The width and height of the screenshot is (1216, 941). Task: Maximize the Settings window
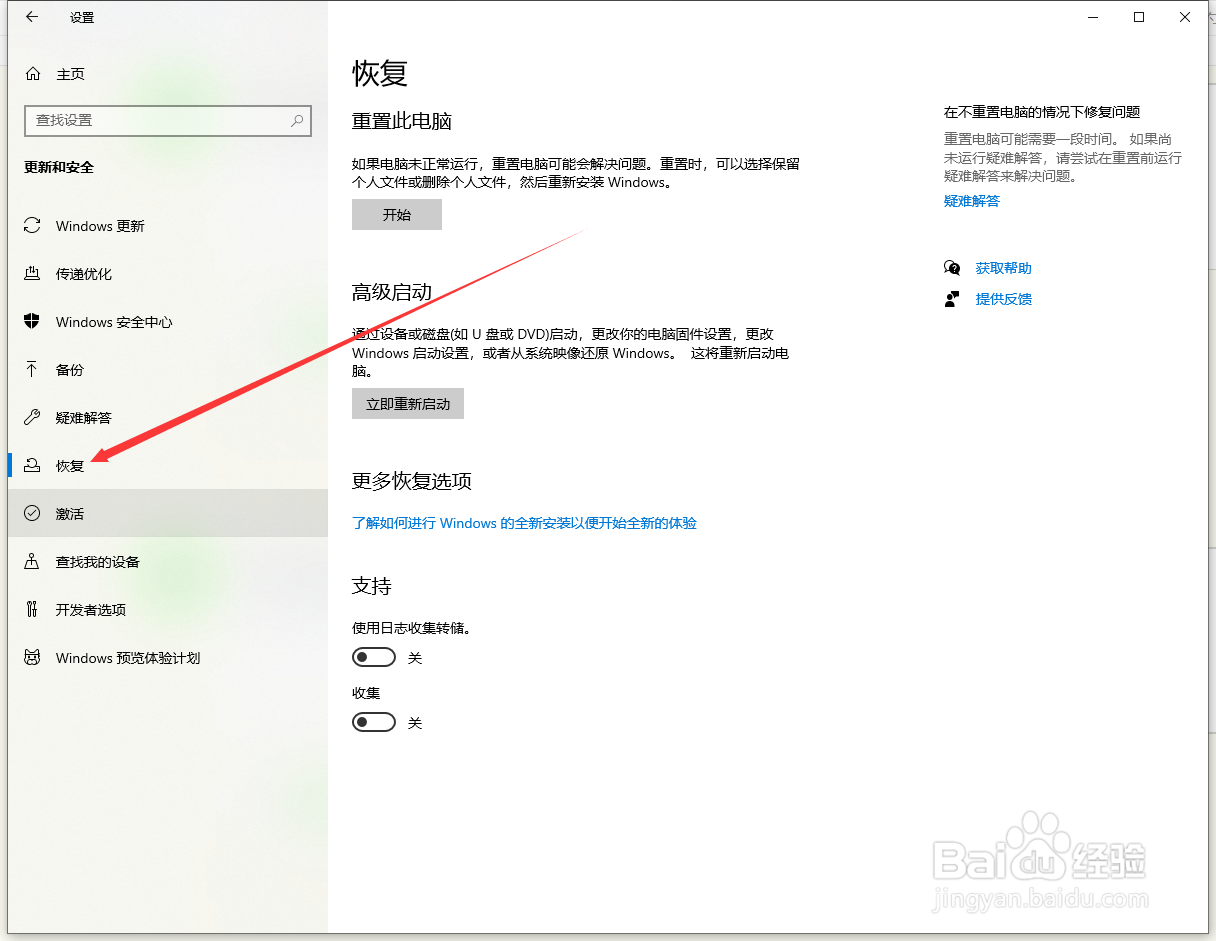coord(1139,17)
